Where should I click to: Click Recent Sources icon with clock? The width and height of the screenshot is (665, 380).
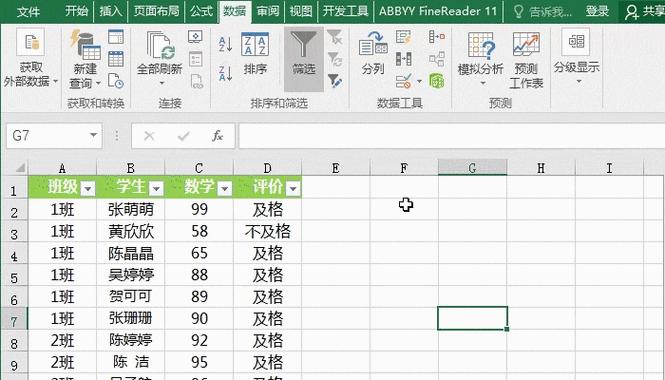pos(116,81)
